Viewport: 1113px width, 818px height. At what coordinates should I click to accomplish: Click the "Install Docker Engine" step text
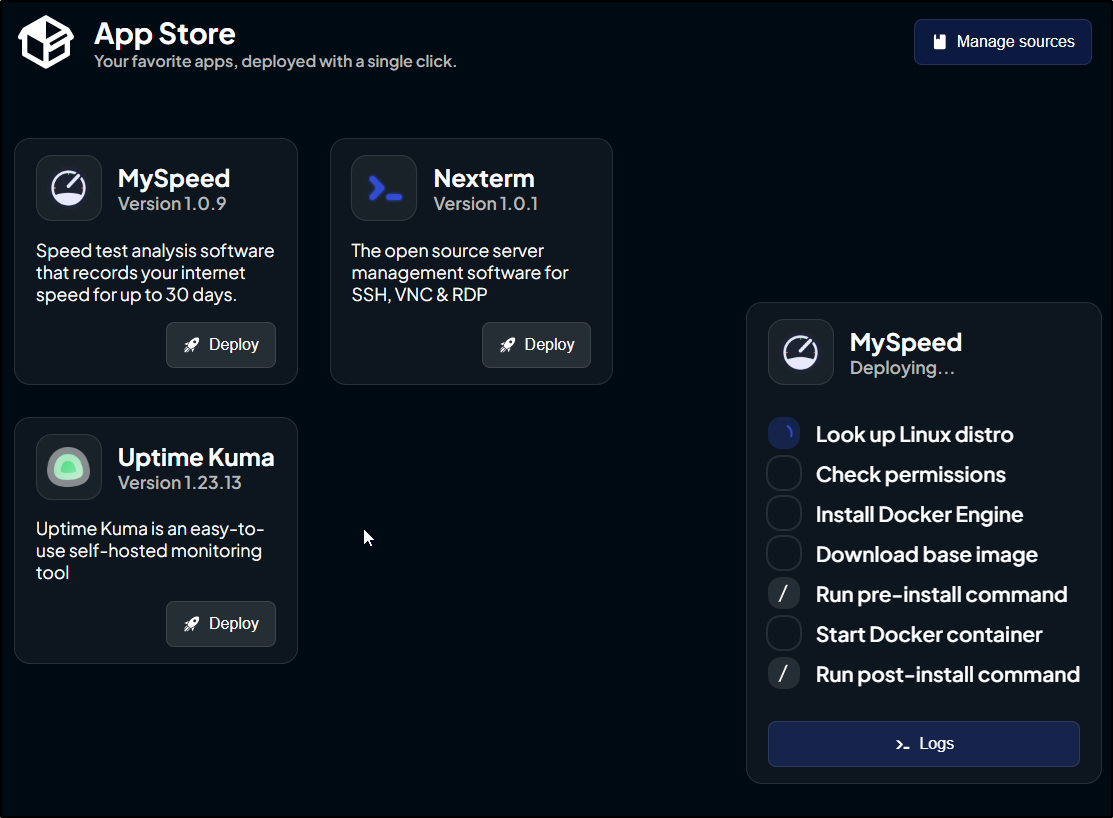click(919, 514)
